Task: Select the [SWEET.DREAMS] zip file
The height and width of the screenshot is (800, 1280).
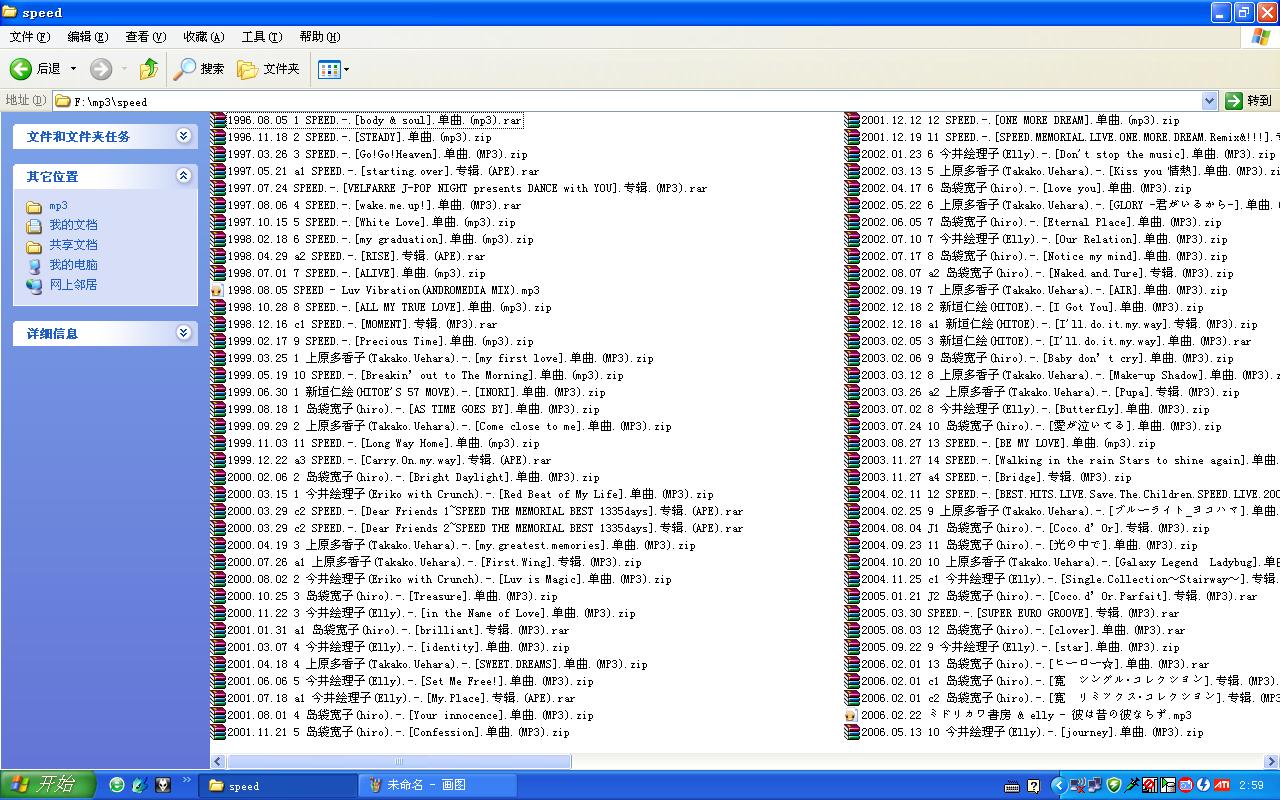Action: [x=437, y=664]
